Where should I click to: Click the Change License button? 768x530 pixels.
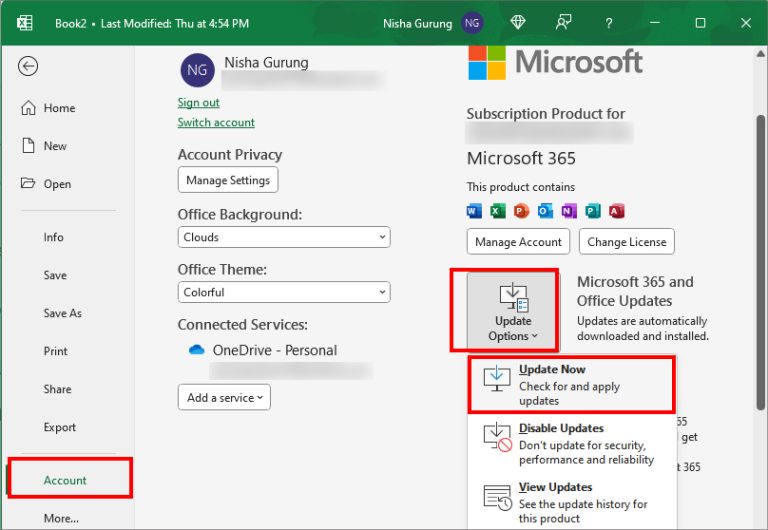[x=626, y=241]
